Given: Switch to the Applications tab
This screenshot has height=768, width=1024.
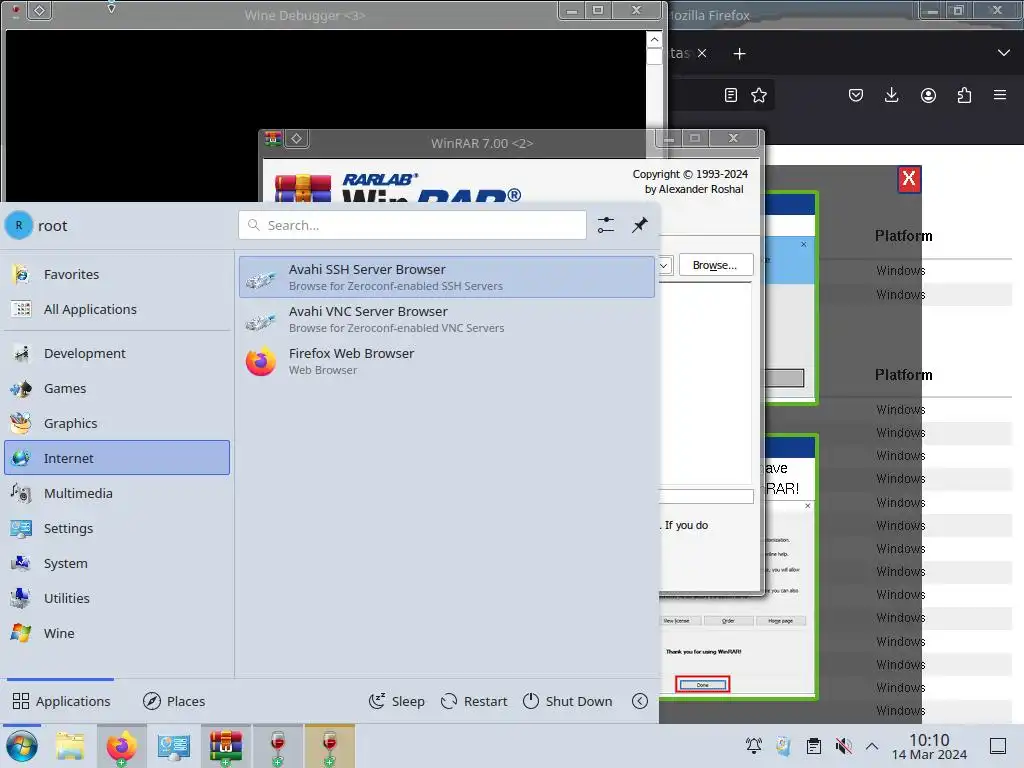Looking at the screenshot, I should tap(61, 701).
